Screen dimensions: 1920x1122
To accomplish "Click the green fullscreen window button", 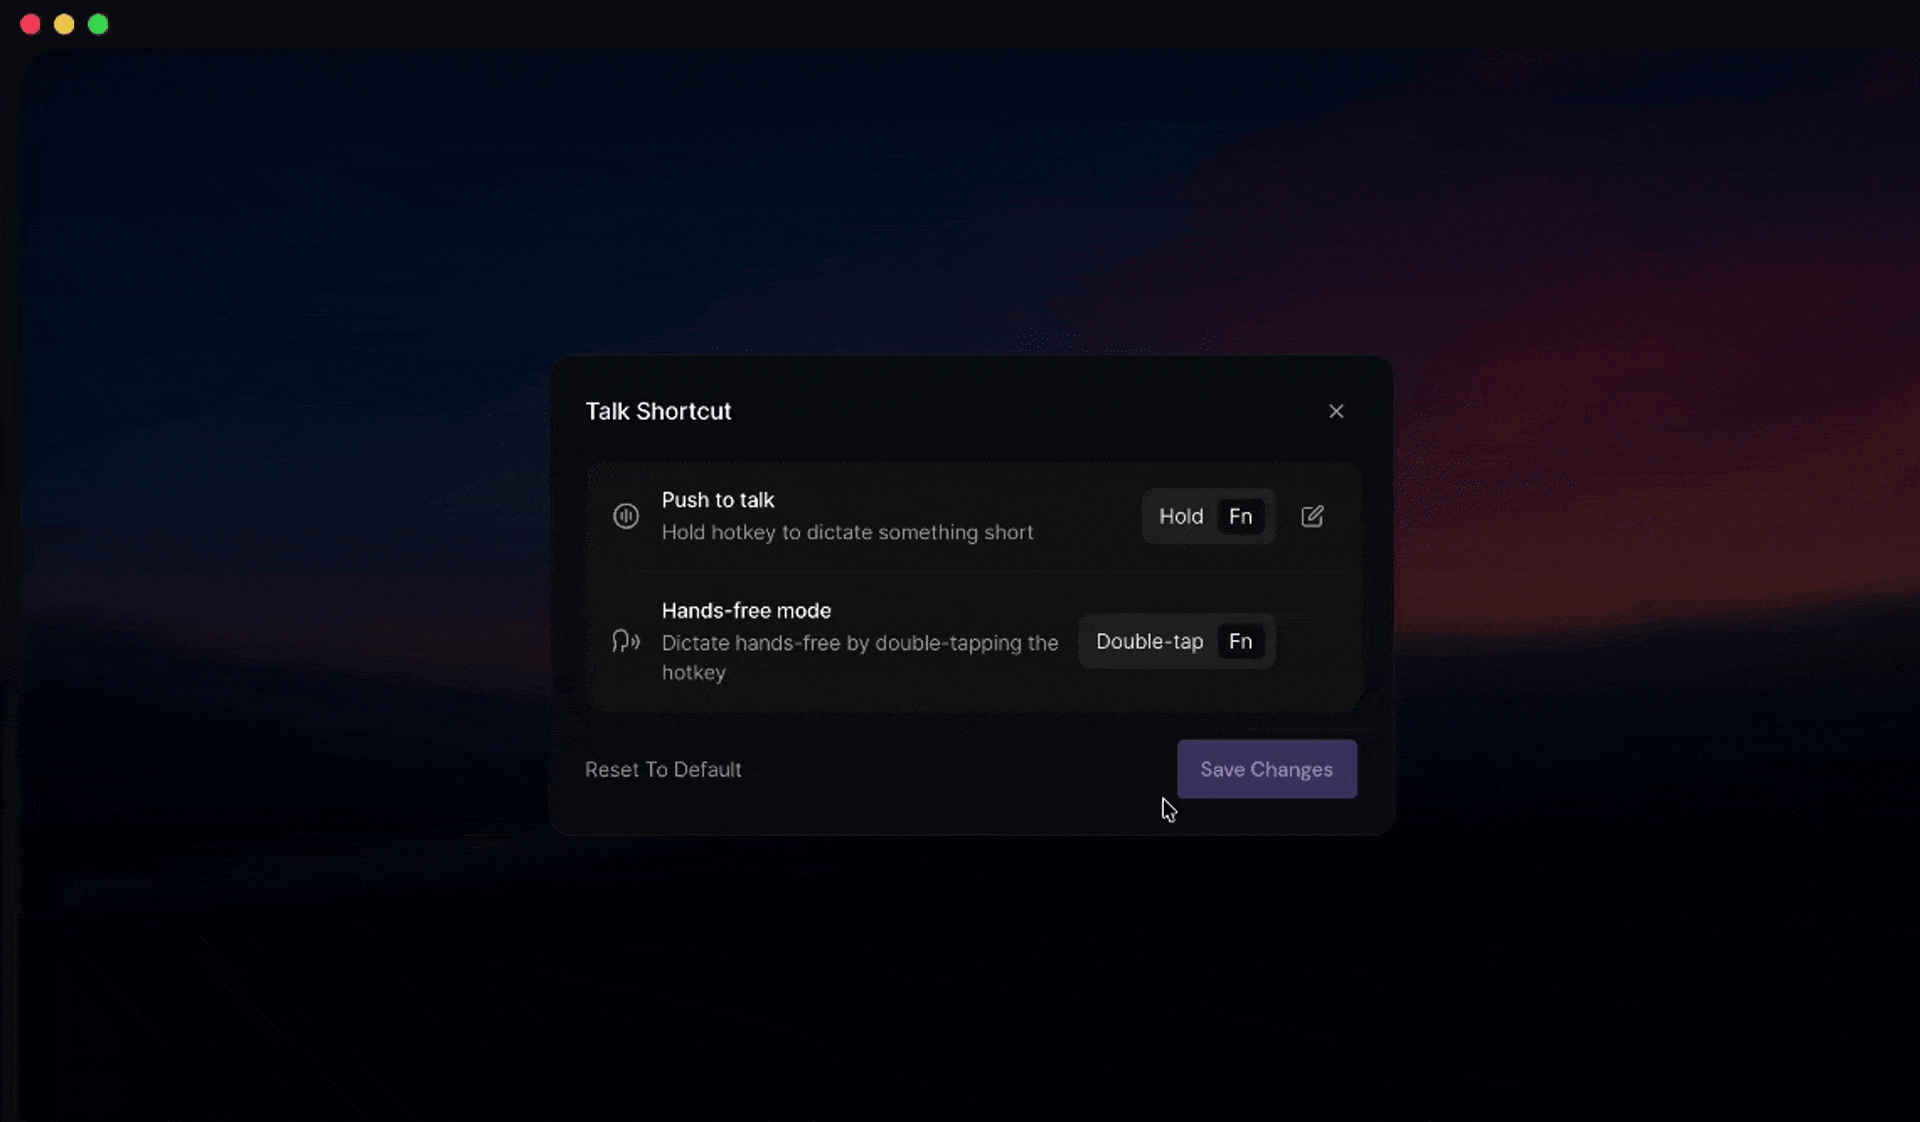I will point(98,24).
